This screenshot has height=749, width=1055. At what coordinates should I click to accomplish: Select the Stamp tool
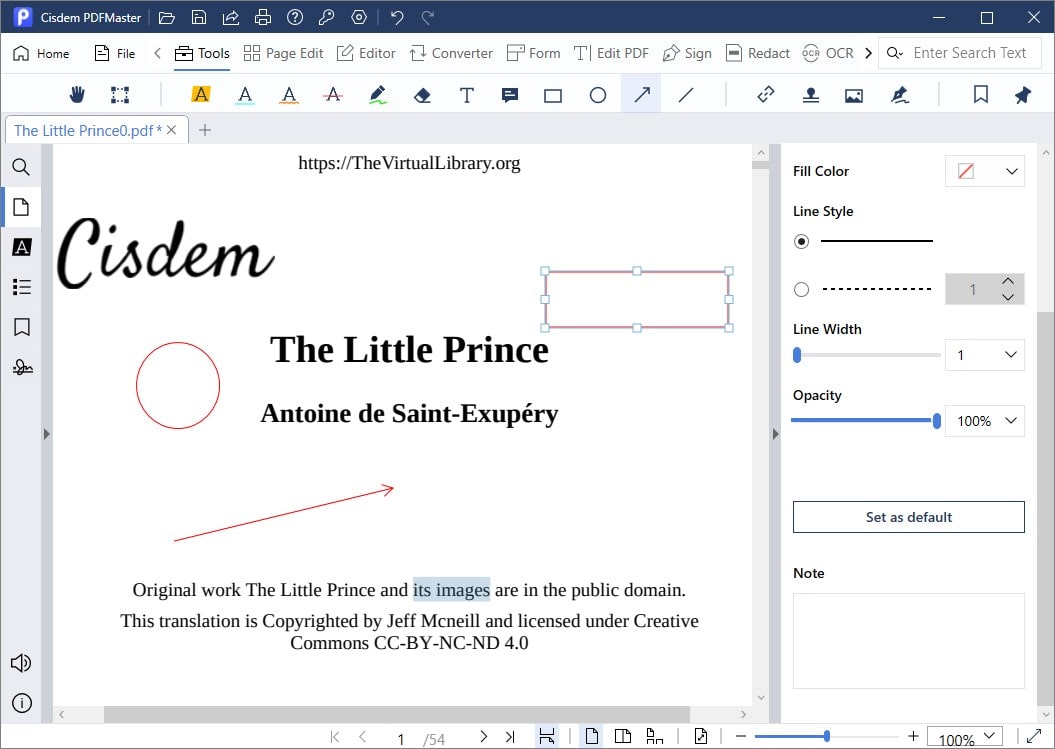pyautogui.click(x=810, y=94)
